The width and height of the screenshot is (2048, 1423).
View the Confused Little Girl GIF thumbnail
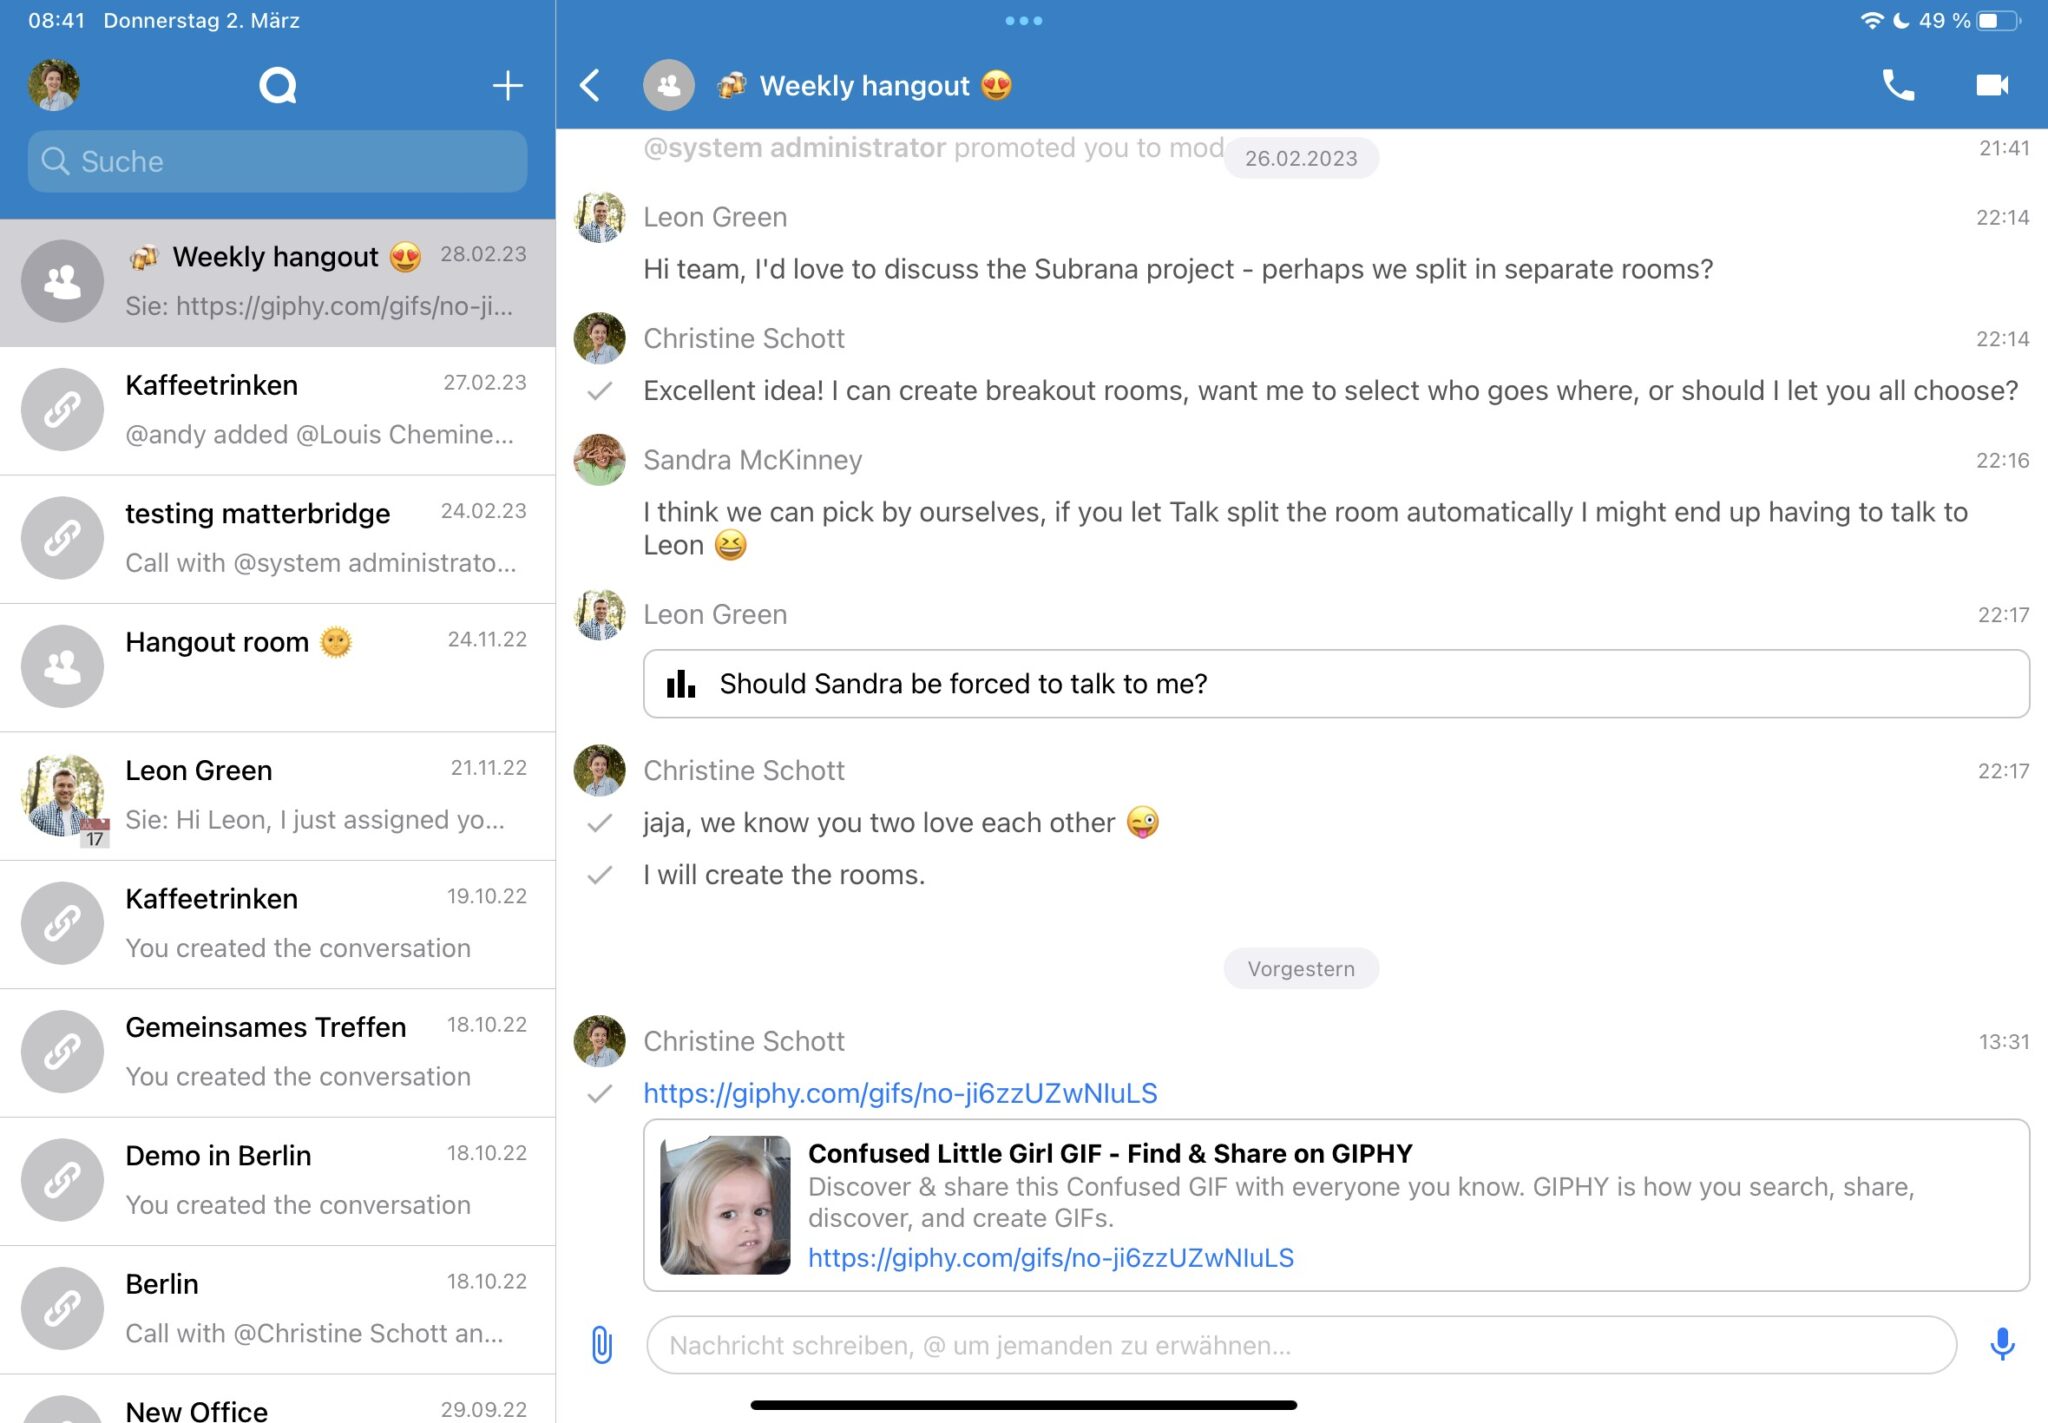coord(724,1205)
